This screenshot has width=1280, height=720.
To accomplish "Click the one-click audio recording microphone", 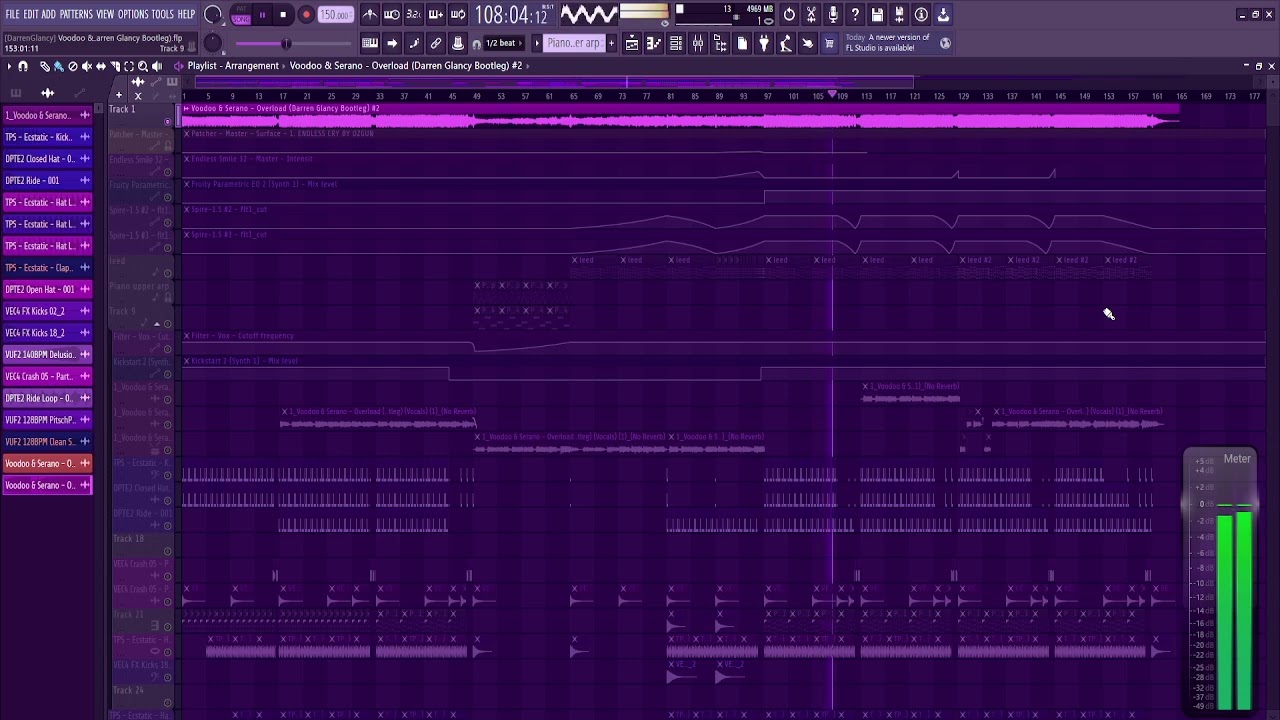I will click(833, 15).
